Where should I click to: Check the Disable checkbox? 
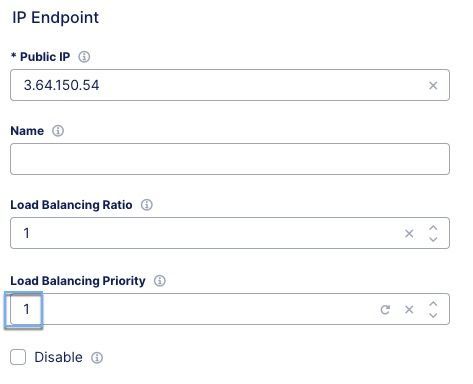(18, 357)
